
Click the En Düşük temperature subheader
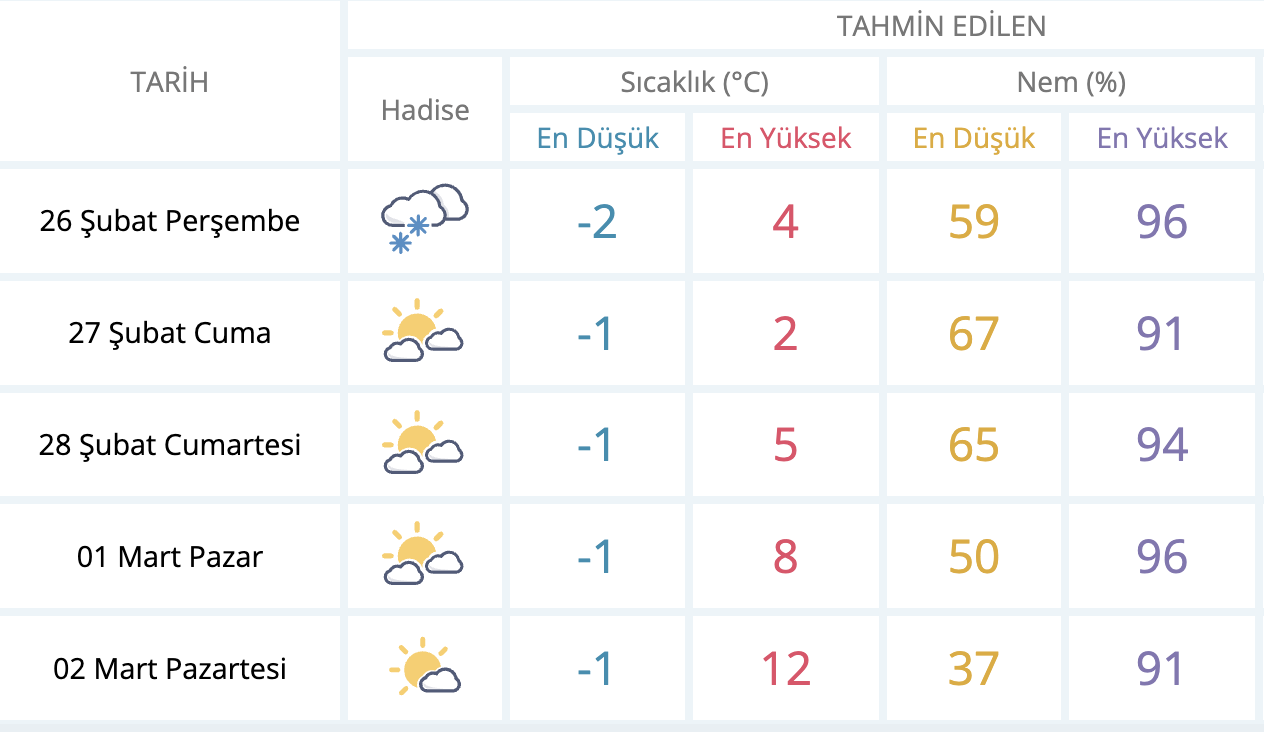pyautogui.click(x=598, y=138)
